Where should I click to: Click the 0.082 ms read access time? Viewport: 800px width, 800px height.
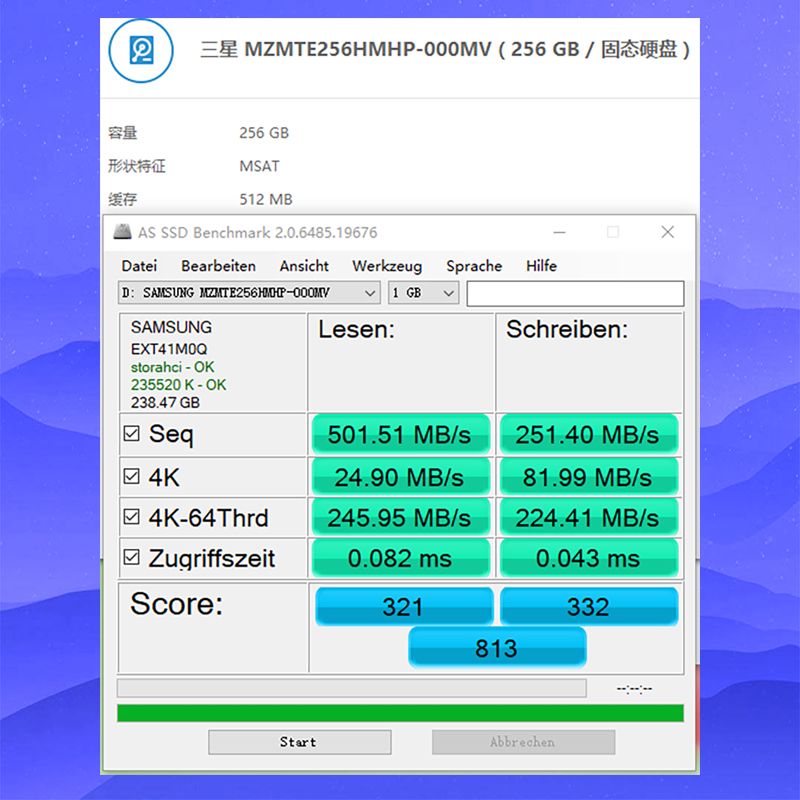click(401, 558)
